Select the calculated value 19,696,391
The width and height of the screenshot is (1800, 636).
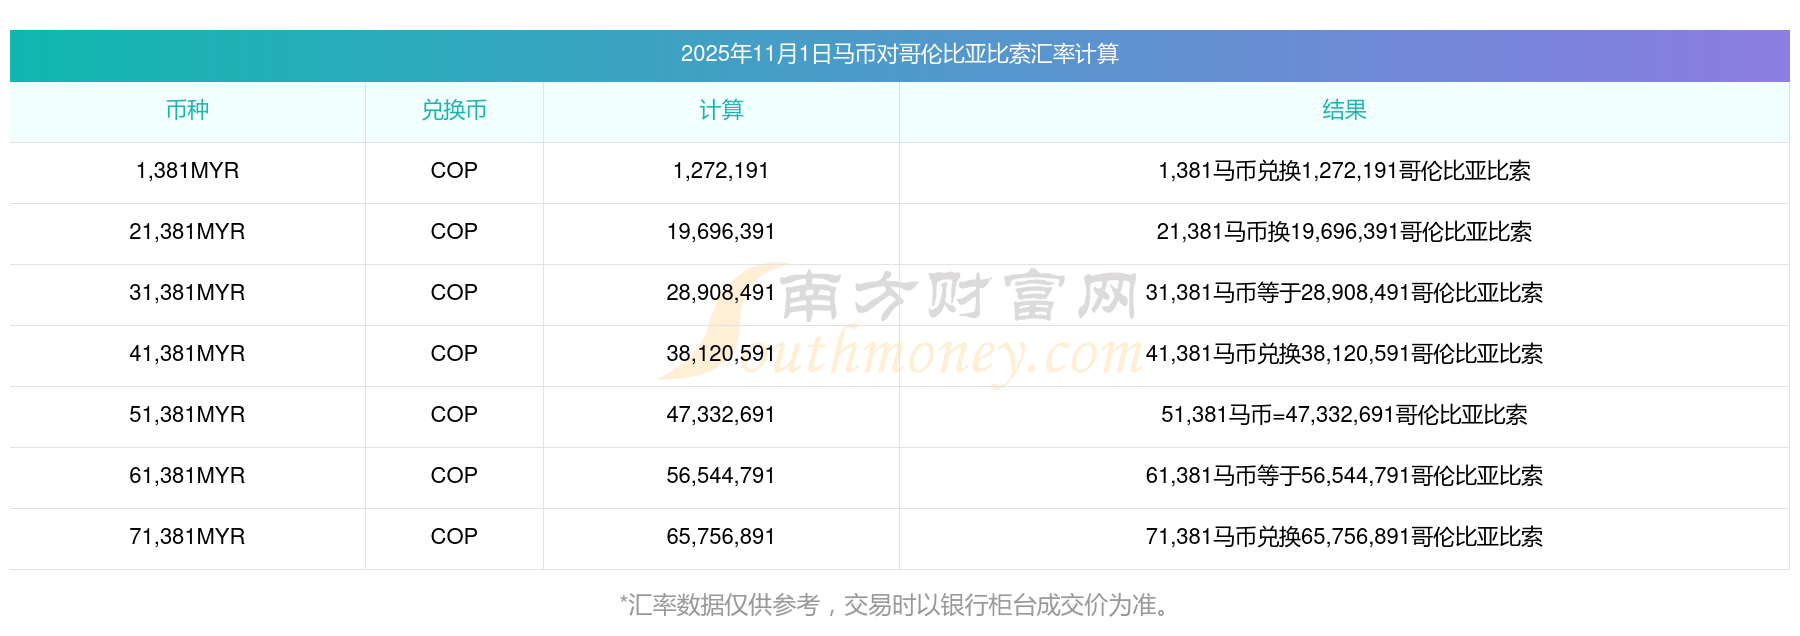click(721, 232)
